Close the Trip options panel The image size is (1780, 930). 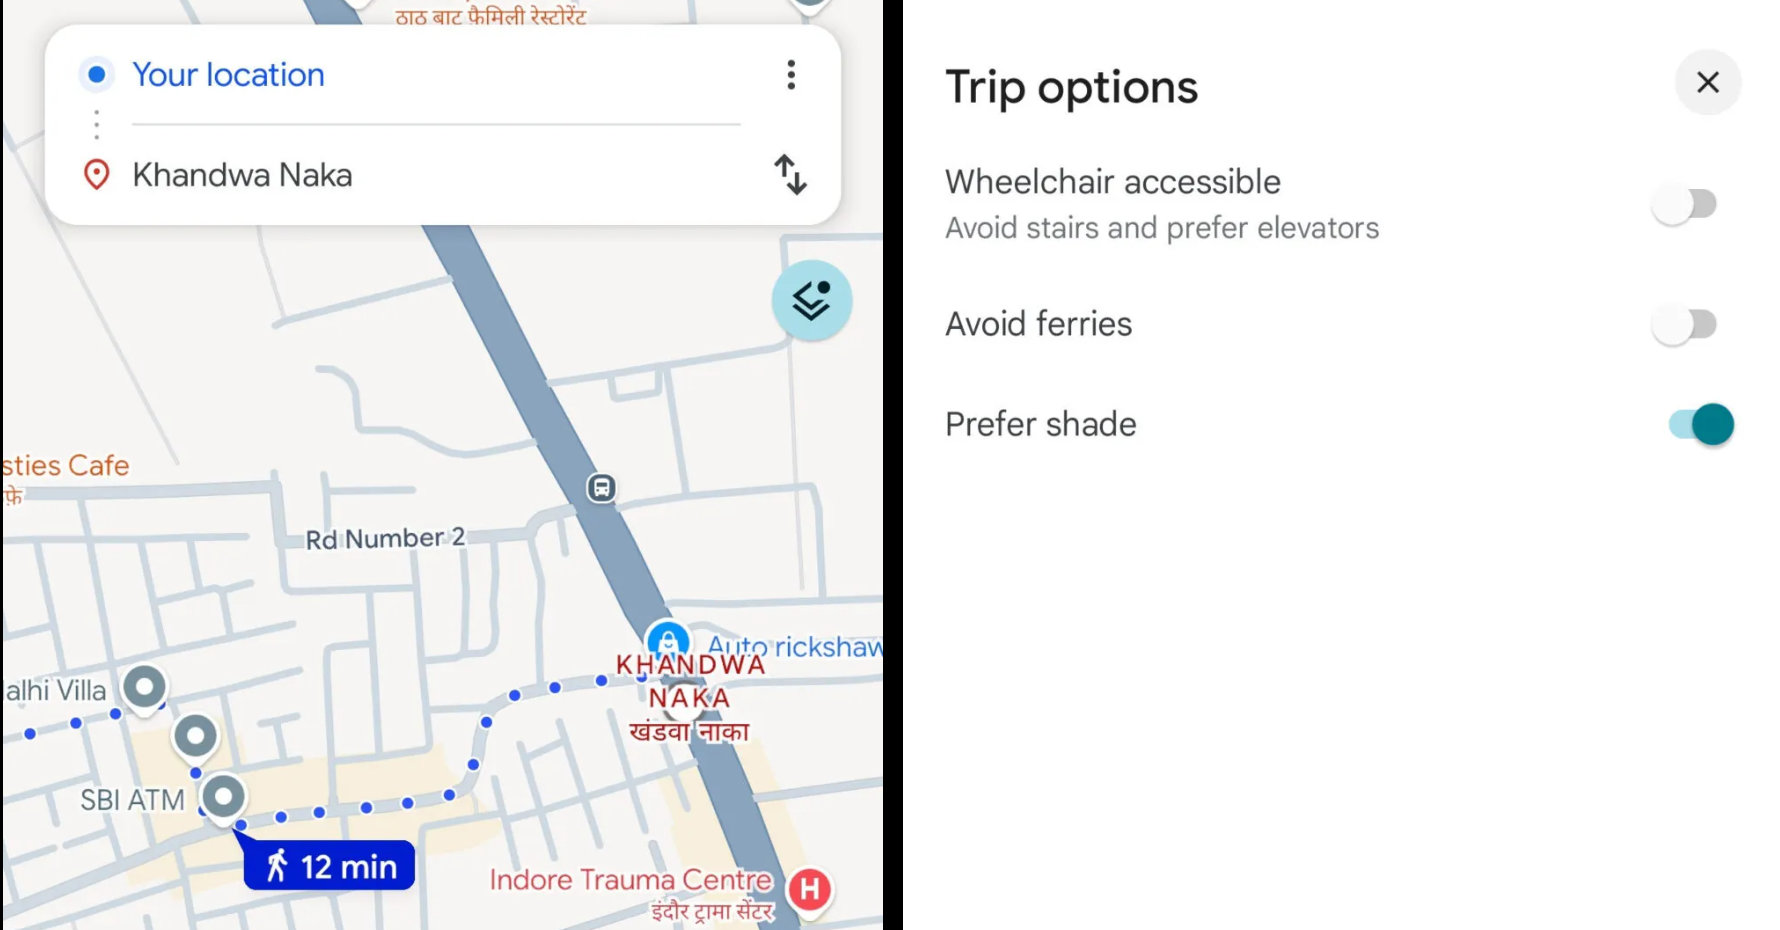(1708, 82)
